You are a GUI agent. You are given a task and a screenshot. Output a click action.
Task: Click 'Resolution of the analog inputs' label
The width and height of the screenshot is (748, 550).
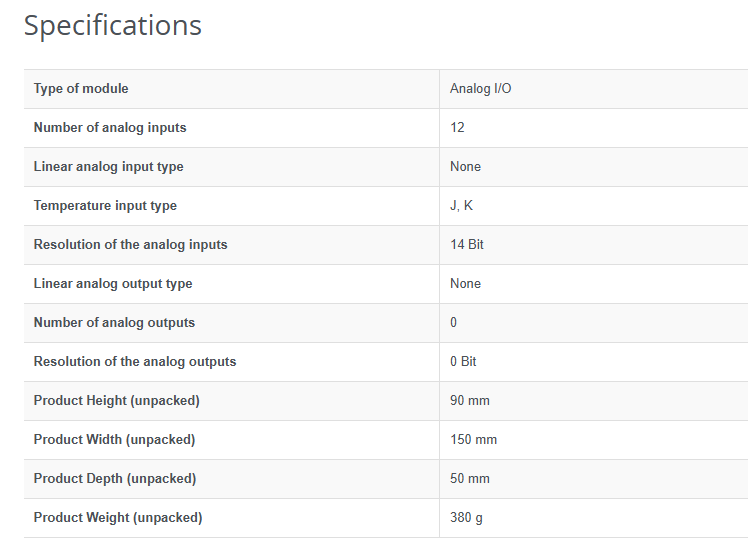coord(130,245)
